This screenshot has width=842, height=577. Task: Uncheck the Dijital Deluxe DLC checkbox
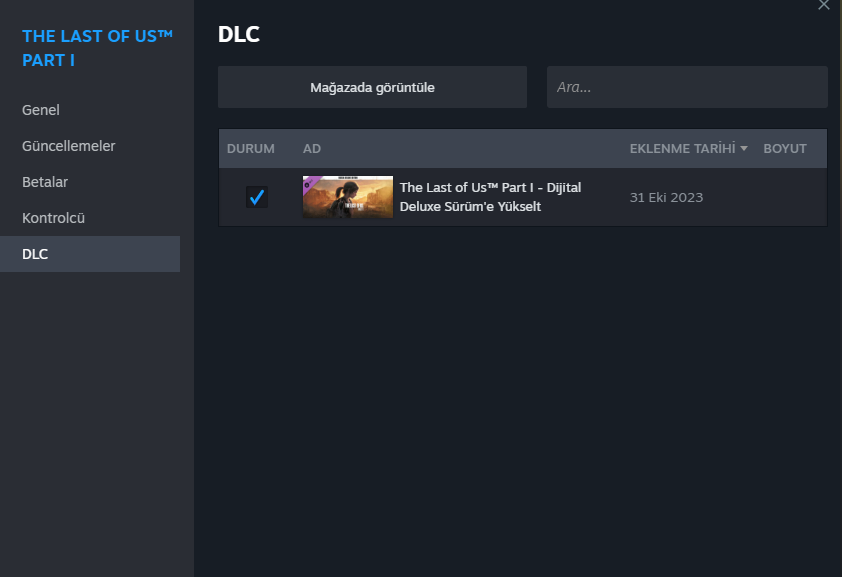[x=257, y=197]
